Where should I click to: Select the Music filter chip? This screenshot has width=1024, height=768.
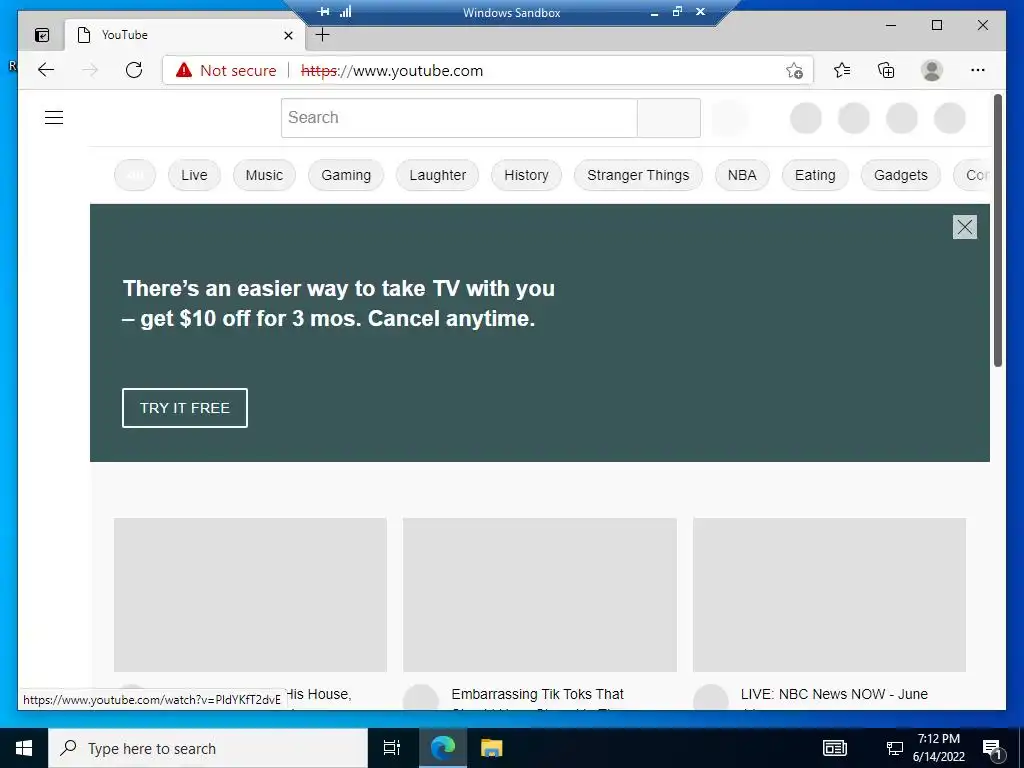click(x=264, y=175)
